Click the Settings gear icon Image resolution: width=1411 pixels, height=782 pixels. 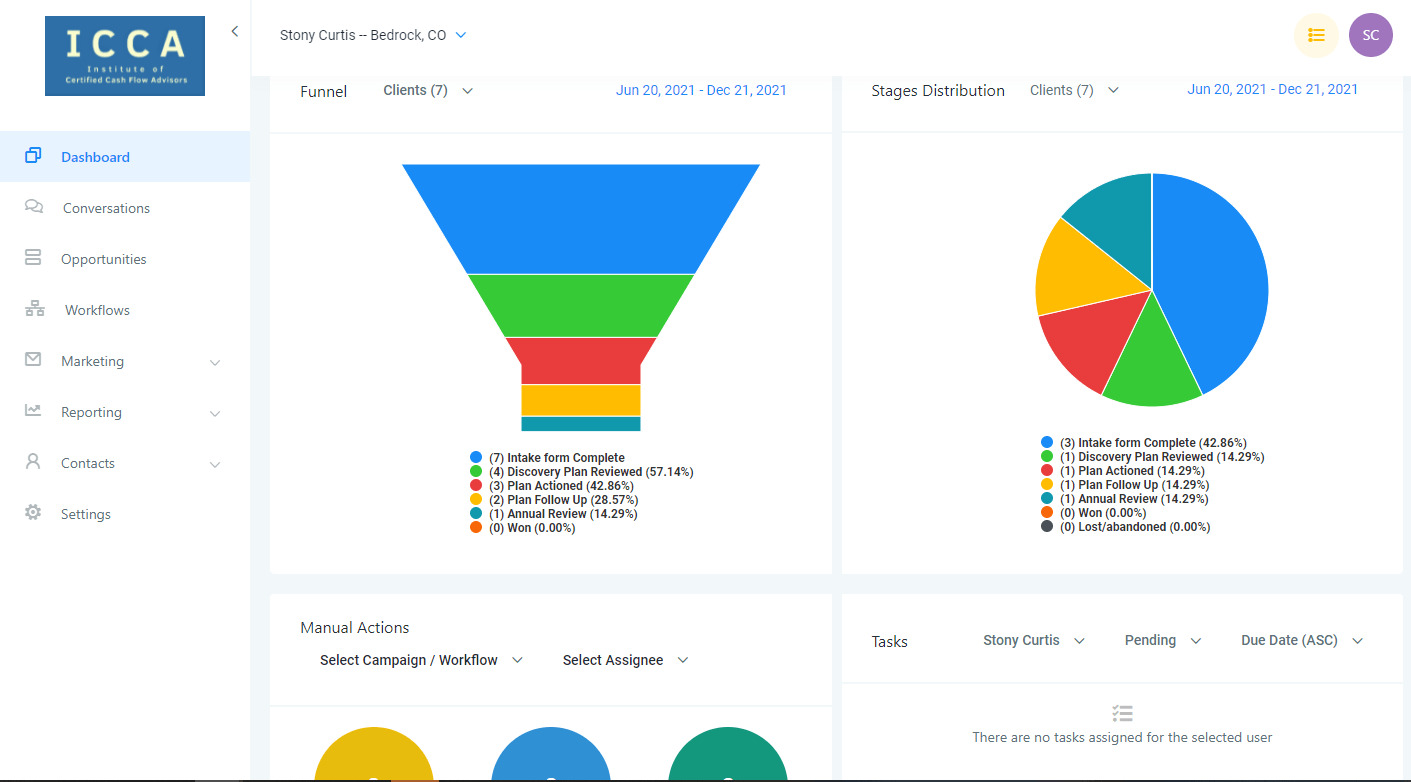click(x=33, y=513)
